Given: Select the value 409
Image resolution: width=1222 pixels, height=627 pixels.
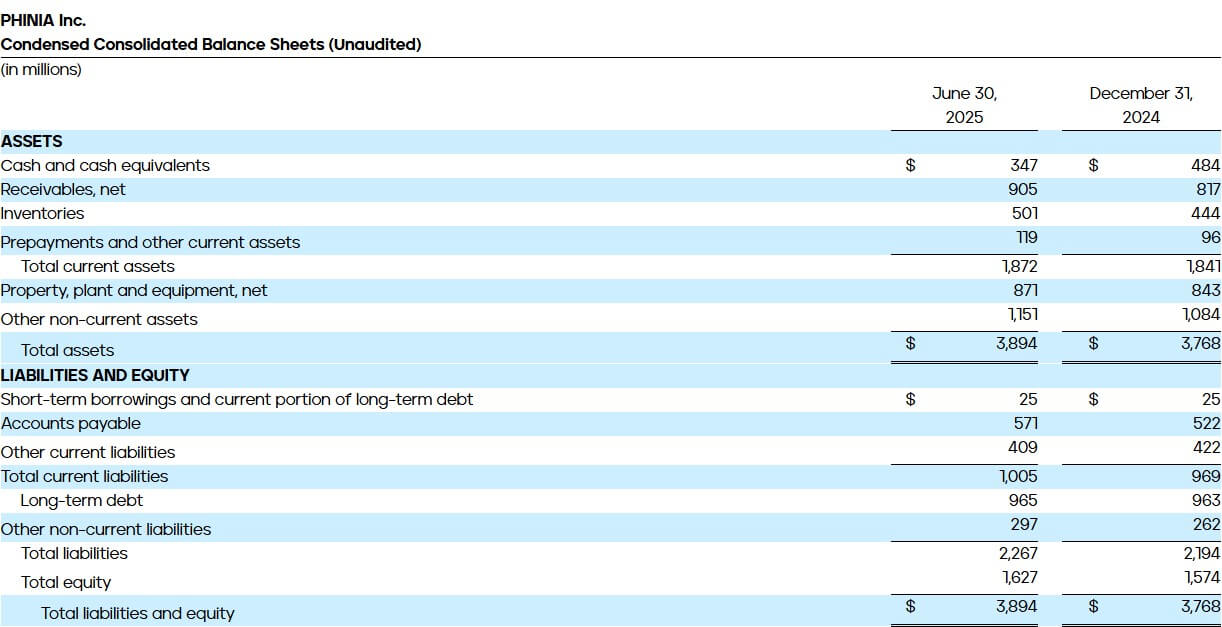Looking at the screenshot, I should (1024, 448).
